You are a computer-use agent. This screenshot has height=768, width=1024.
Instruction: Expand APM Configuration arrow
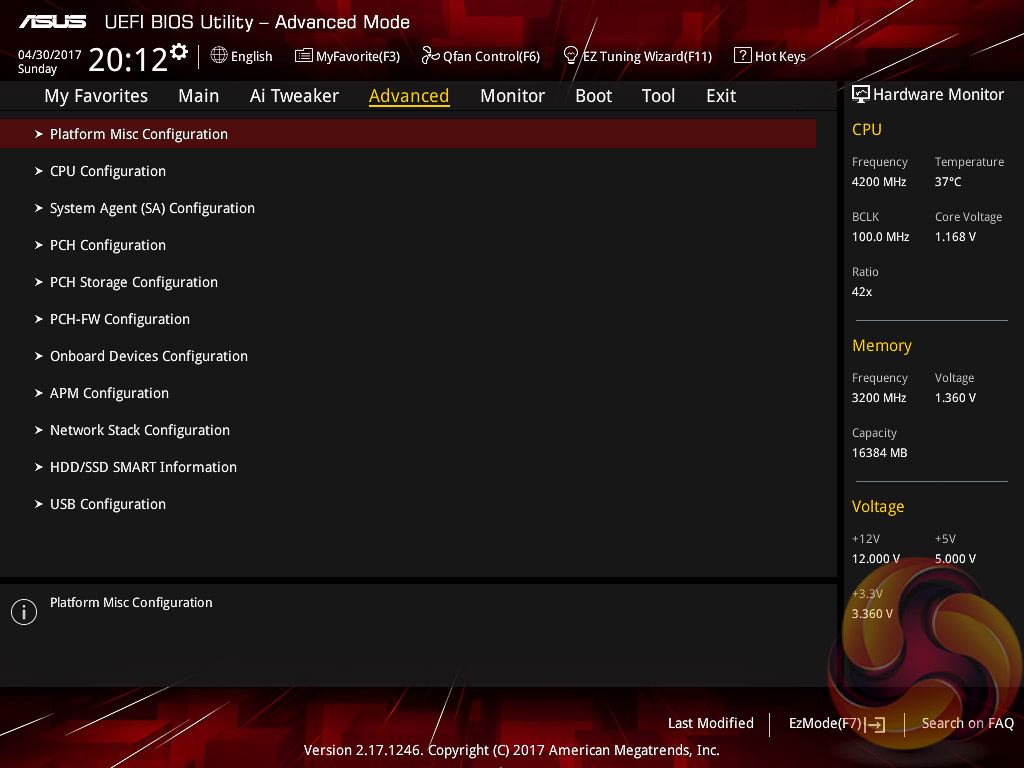(x=39, y=393)
